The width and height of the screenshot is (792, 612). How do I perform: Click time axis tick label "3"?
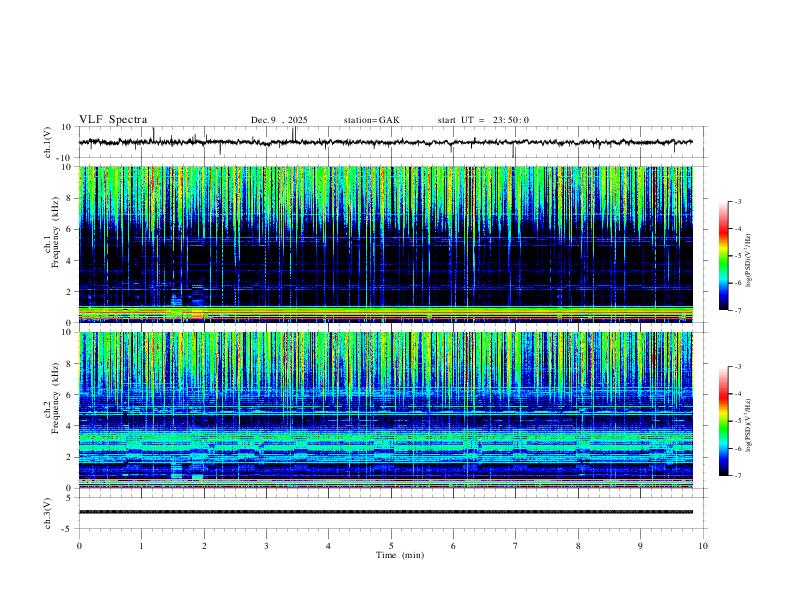pos(266,546)
